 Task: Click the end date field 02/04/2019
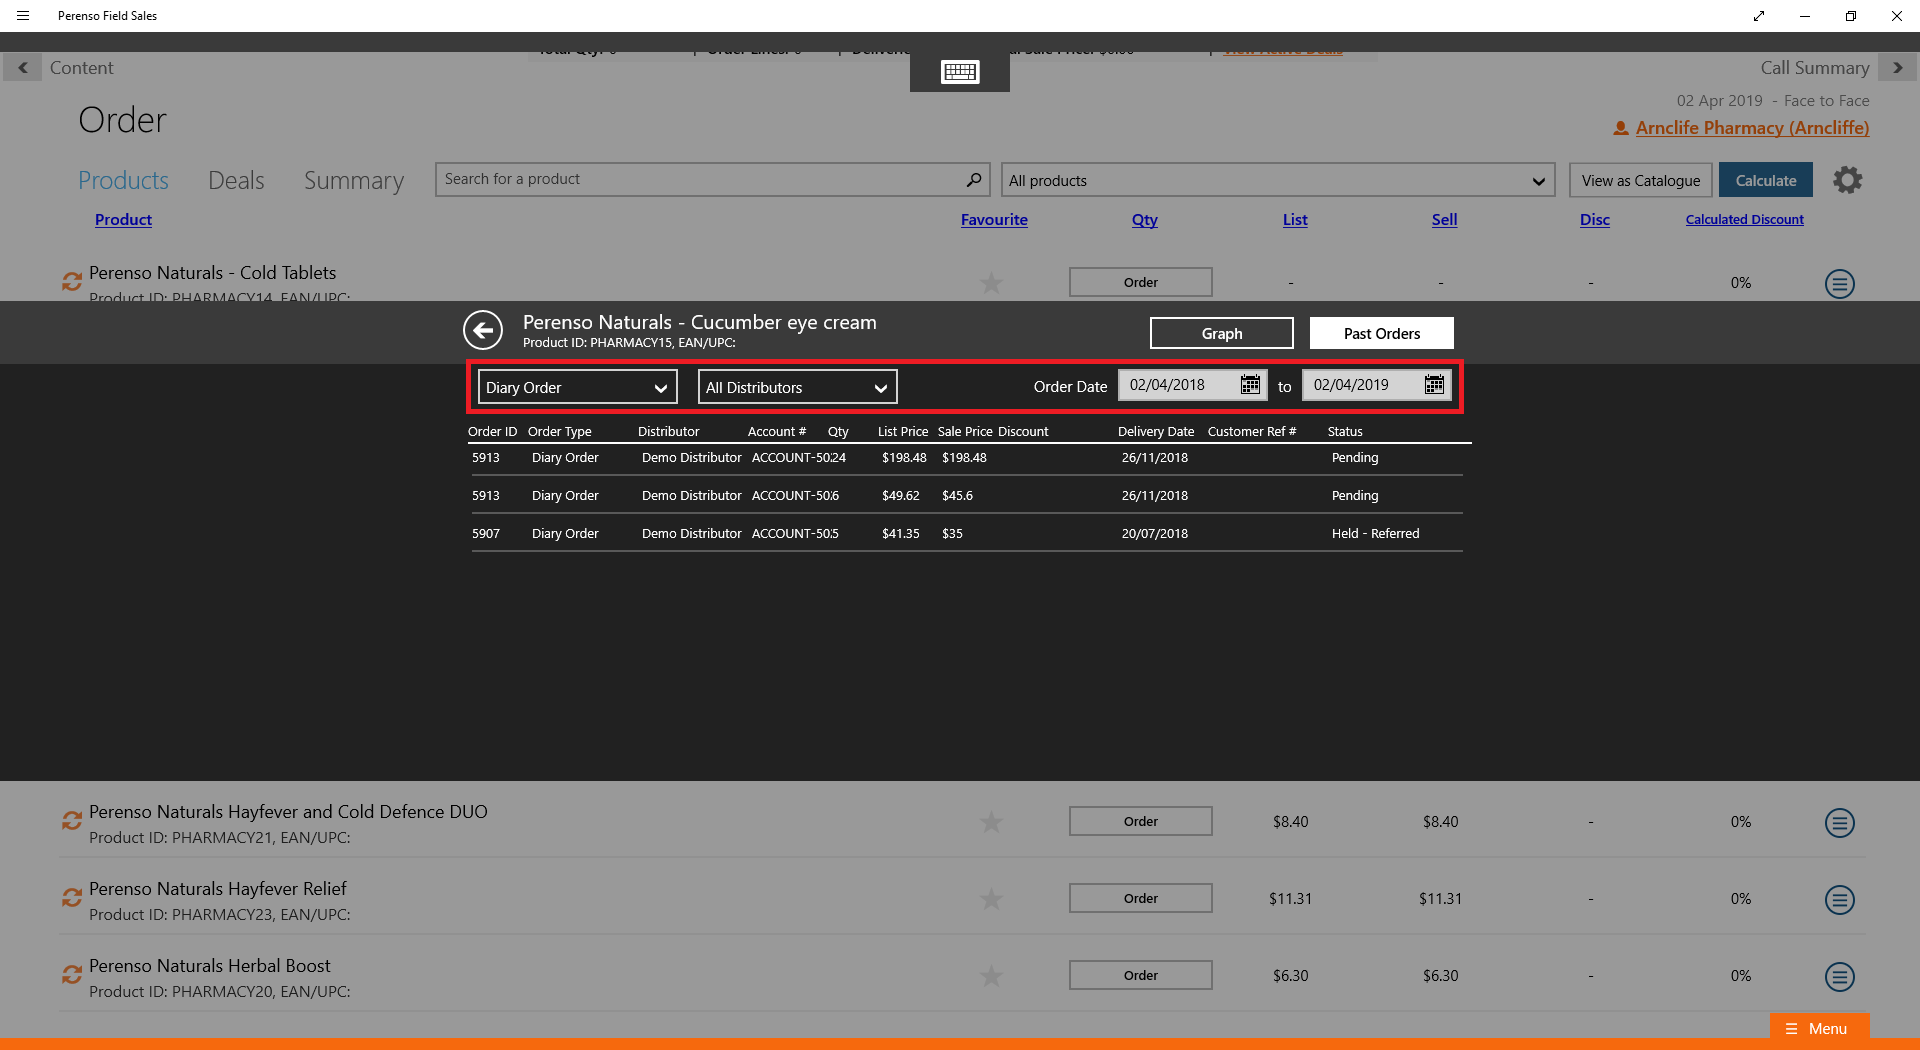[1376, 385]
